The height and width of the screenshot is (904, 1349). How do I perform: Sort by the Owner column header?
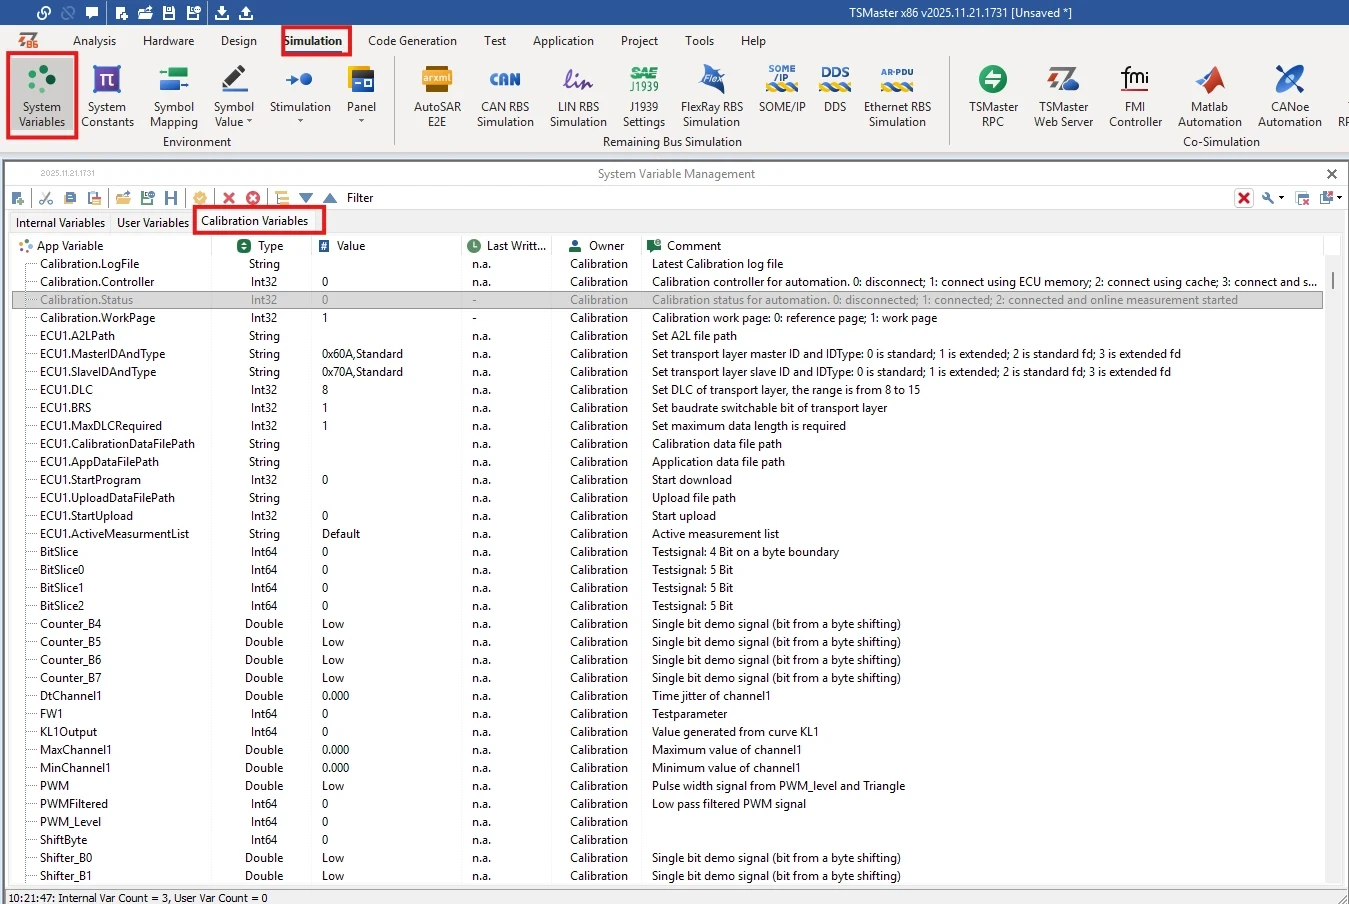tap(596, 246)
